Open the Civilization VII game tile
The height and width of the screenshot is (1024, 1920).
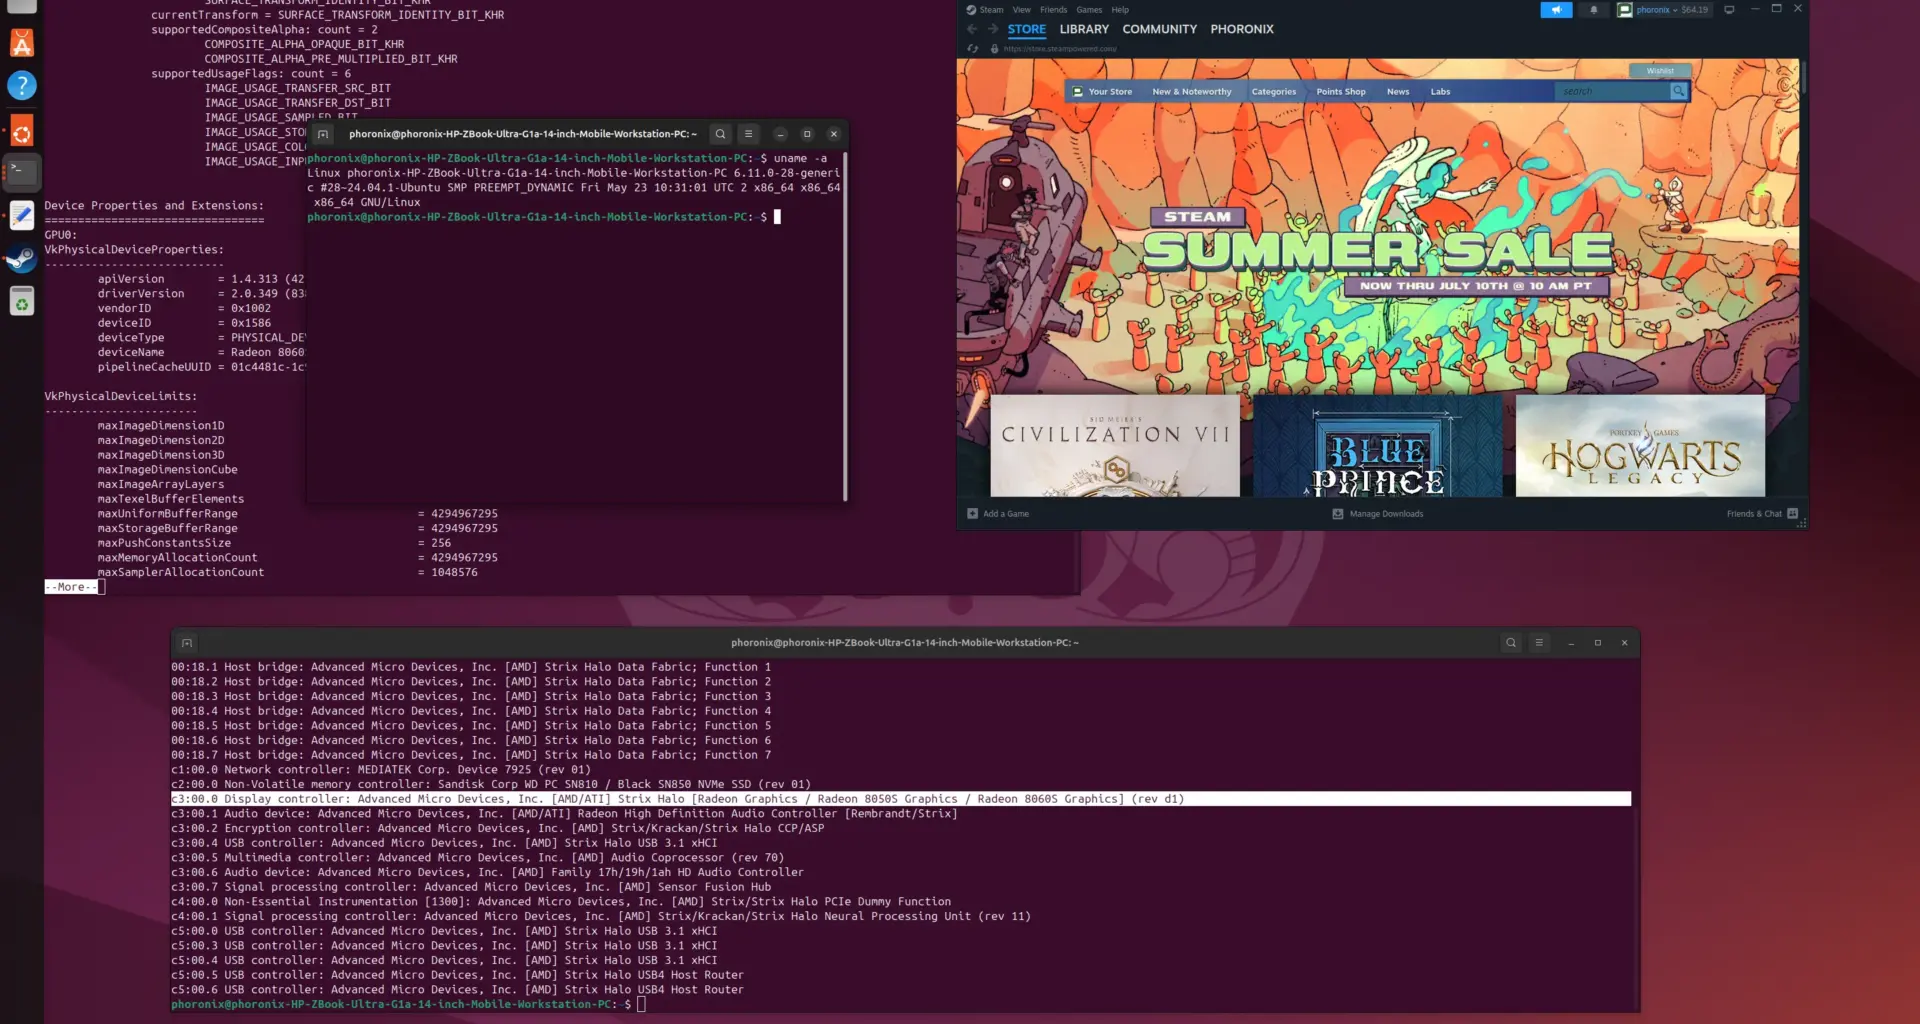click(1115, 446)
